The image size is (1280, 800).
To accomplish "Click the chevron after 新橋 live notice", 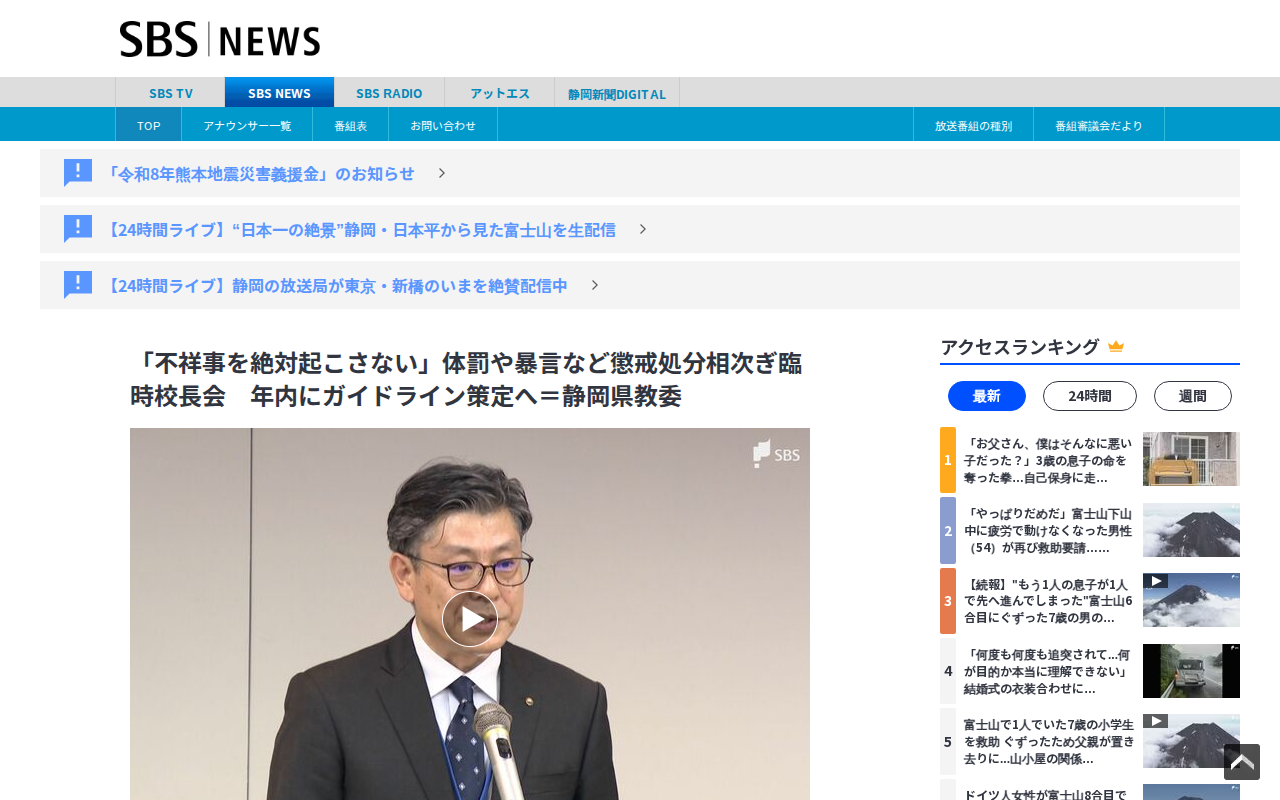I will pos(595,285).
